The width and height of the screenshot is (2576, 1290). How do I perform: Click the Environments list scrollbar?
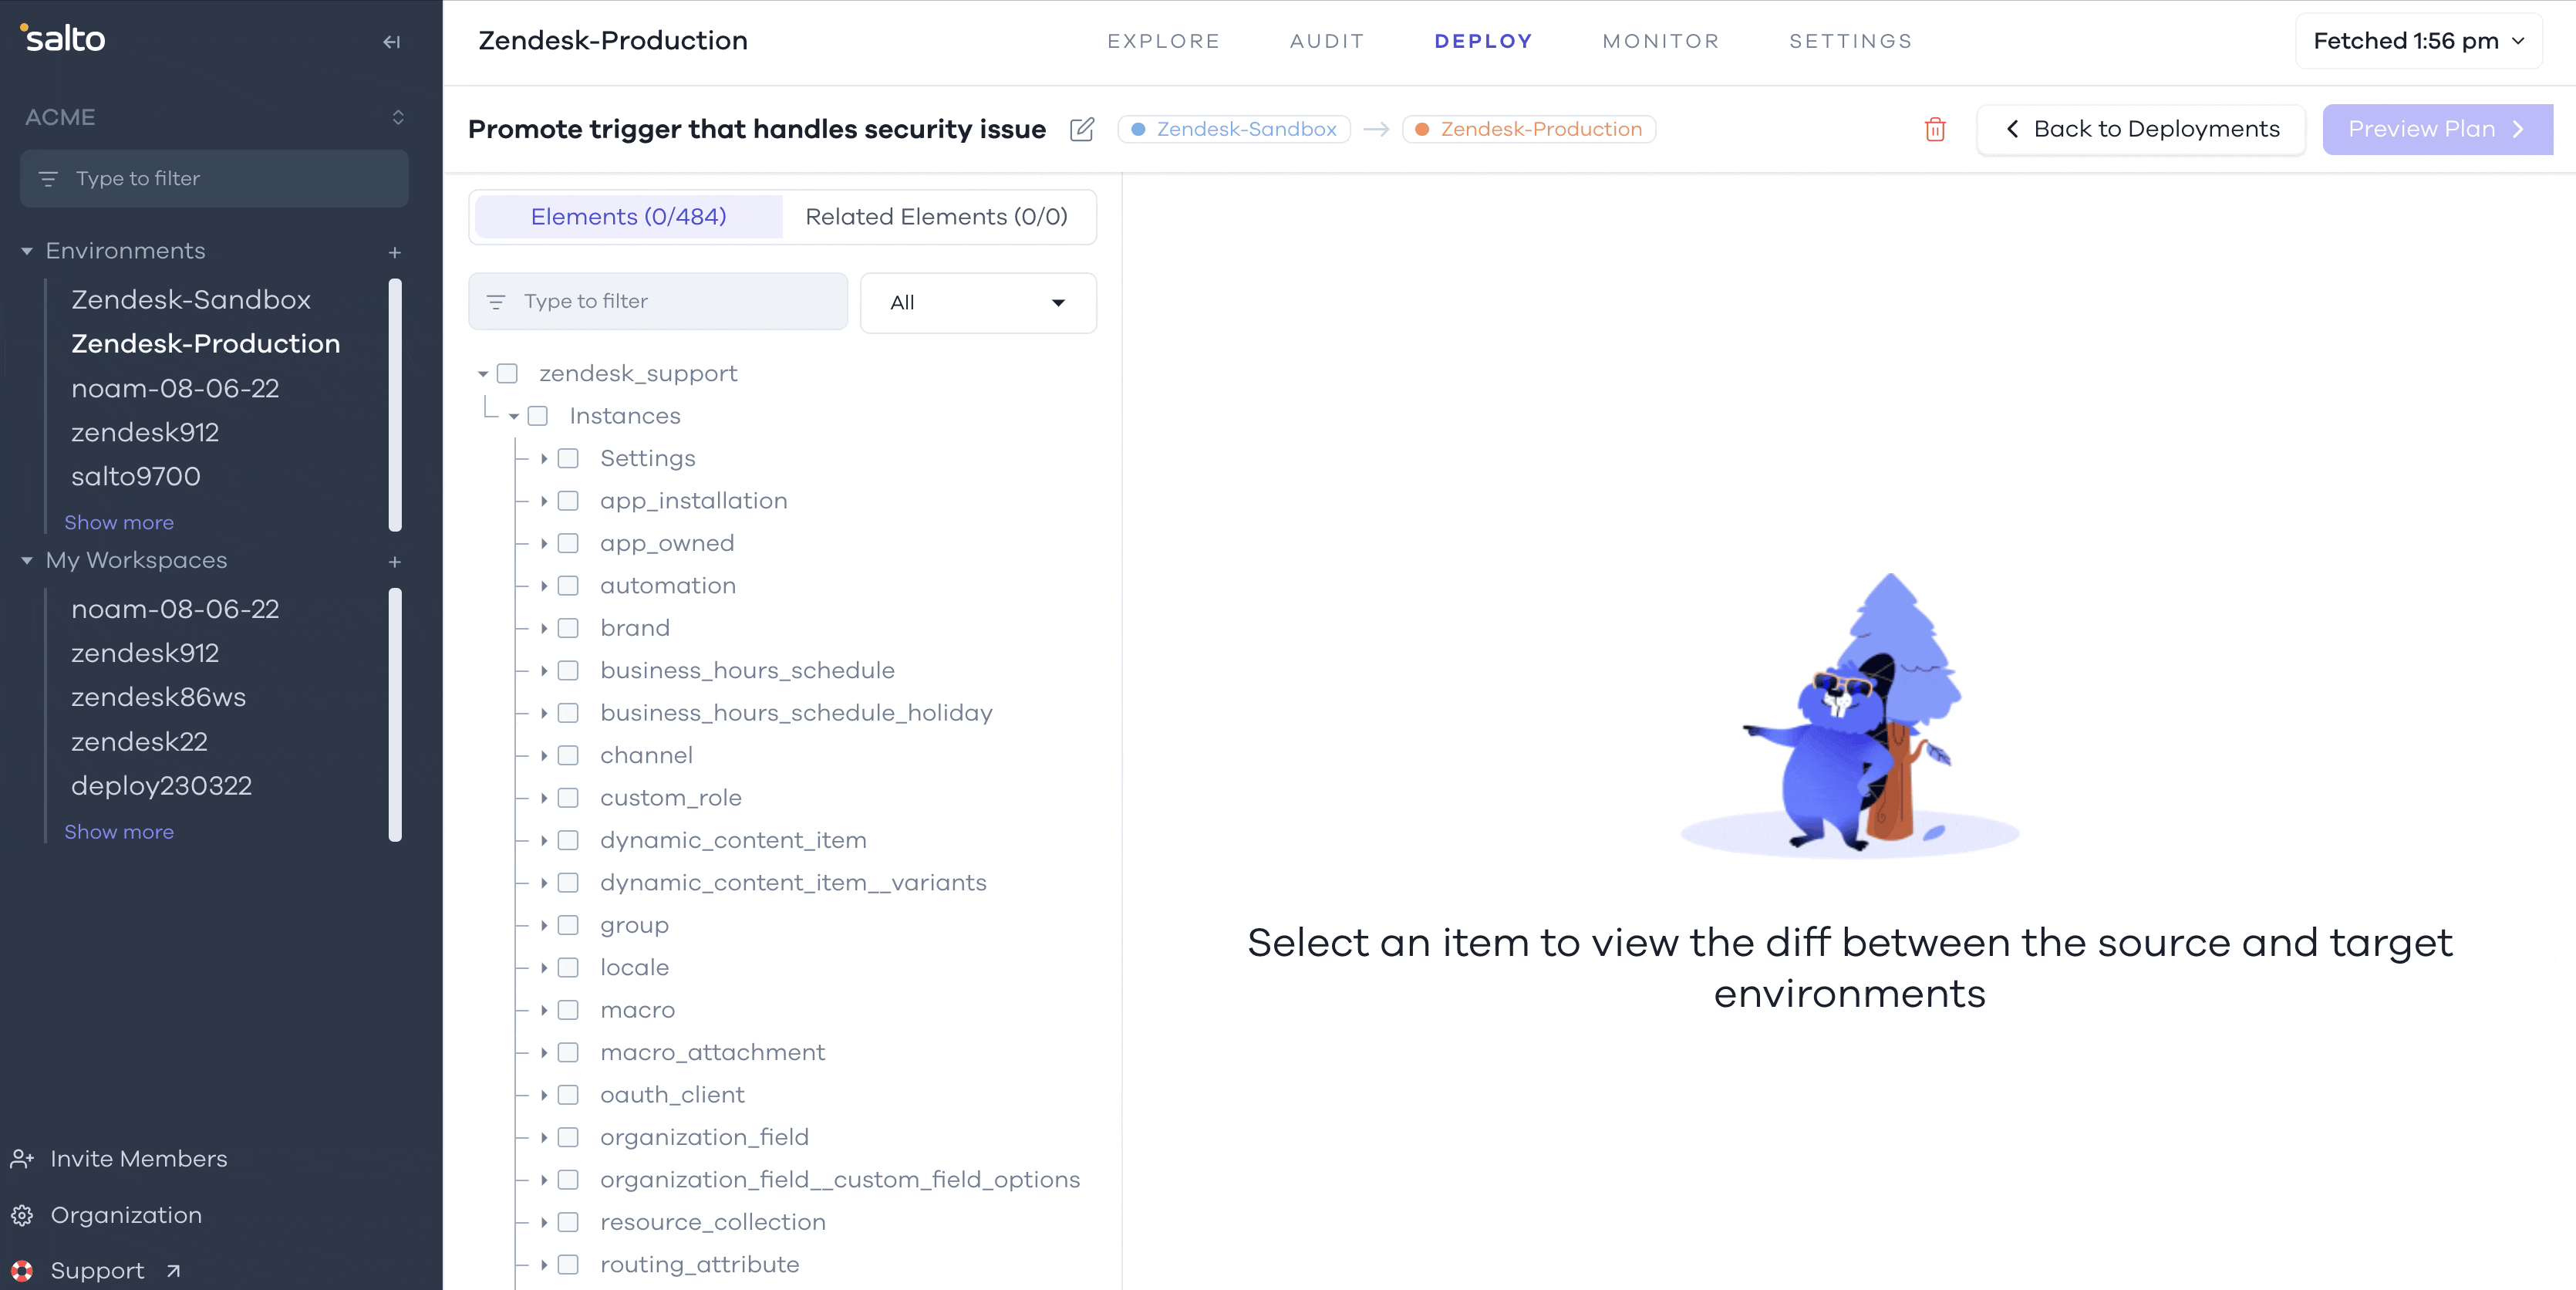coord(395,405)
